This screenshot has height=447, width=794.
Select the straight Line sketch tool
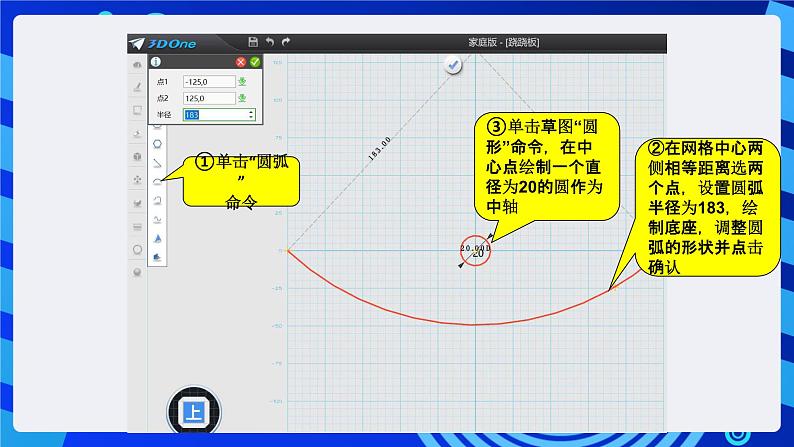click(x=158, y=162)
